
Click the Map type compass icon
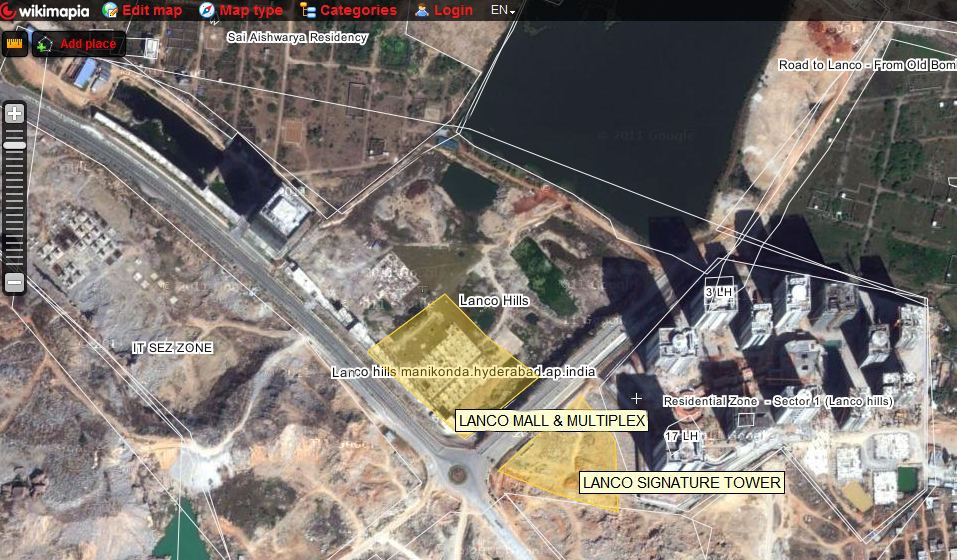207,10
